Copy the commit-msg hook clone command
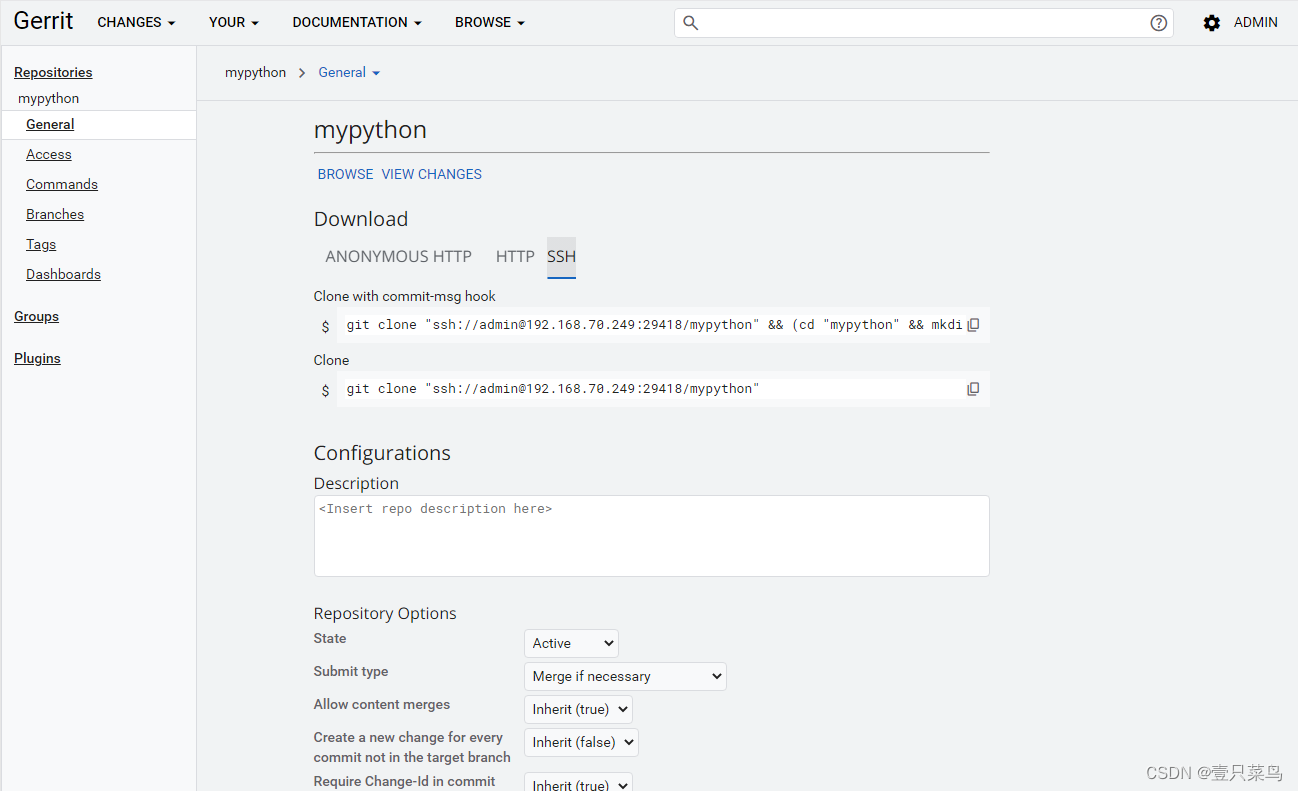Image resolution: width=1298 pixels, height=791 pixels. pyautogui.click(x=973, y=325)
